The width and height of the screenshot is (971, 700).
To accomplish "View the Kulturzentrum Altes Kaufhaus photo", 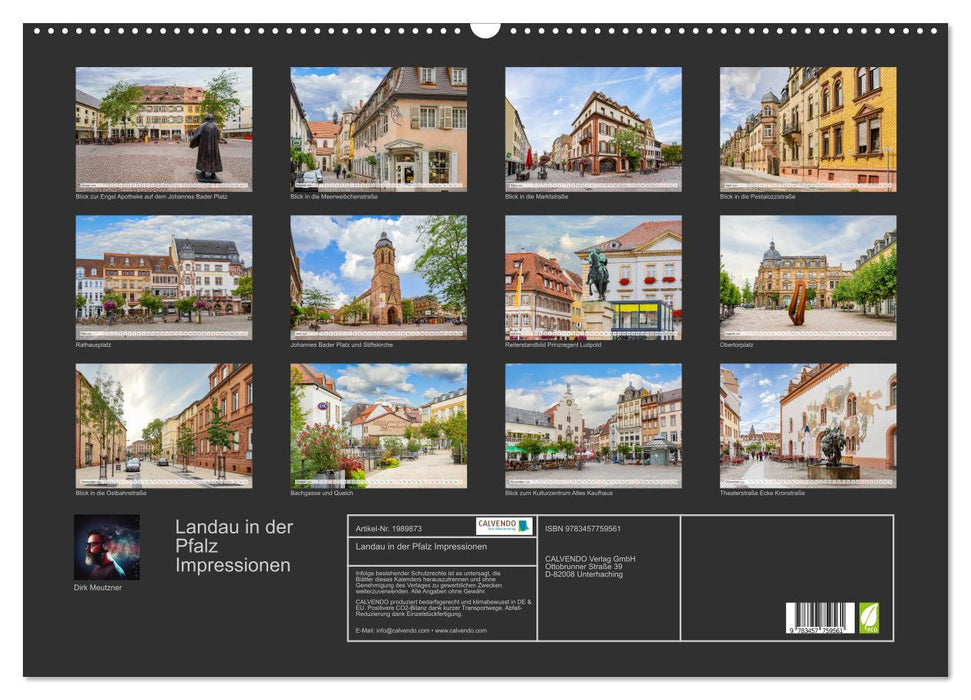I will point(593,425).
